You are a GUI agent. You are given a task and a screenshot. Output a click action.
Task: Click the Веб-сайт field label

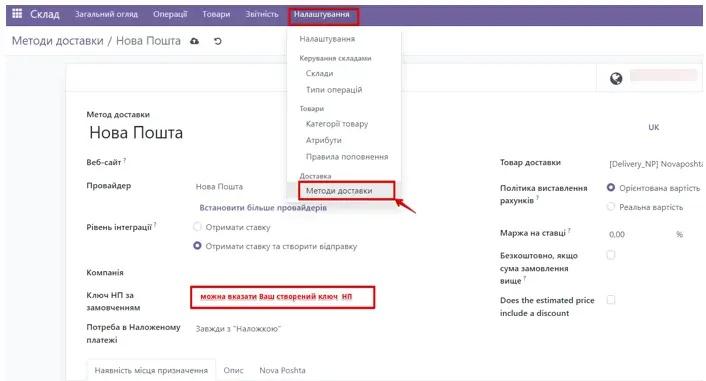pyautogui.click(x=104, y=162)
